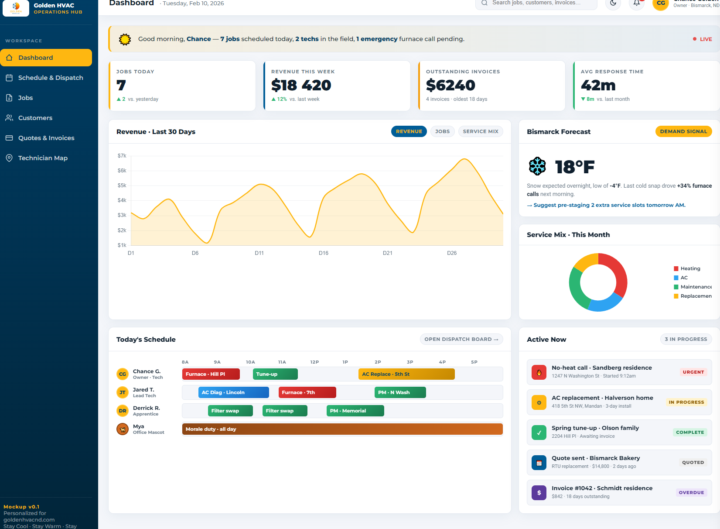The width and height of the screenshot is (720, 529).
Task: Click the URGENT status badge
Action: (693, 372)
